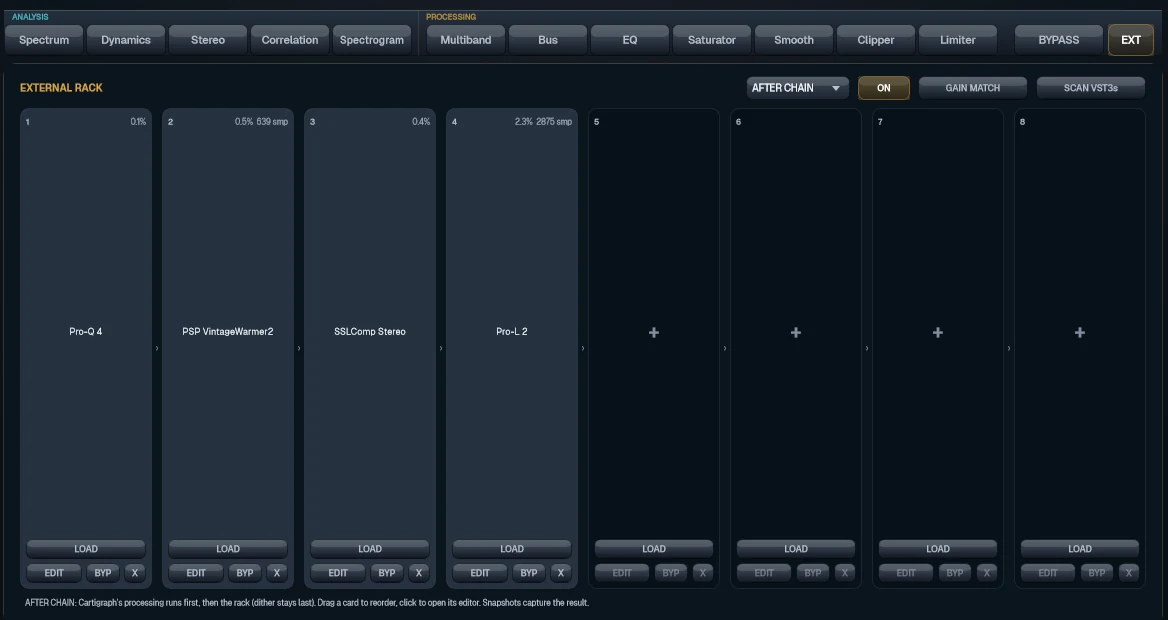Bypass the Pro-L 2 plugin

tap(529, 573)
